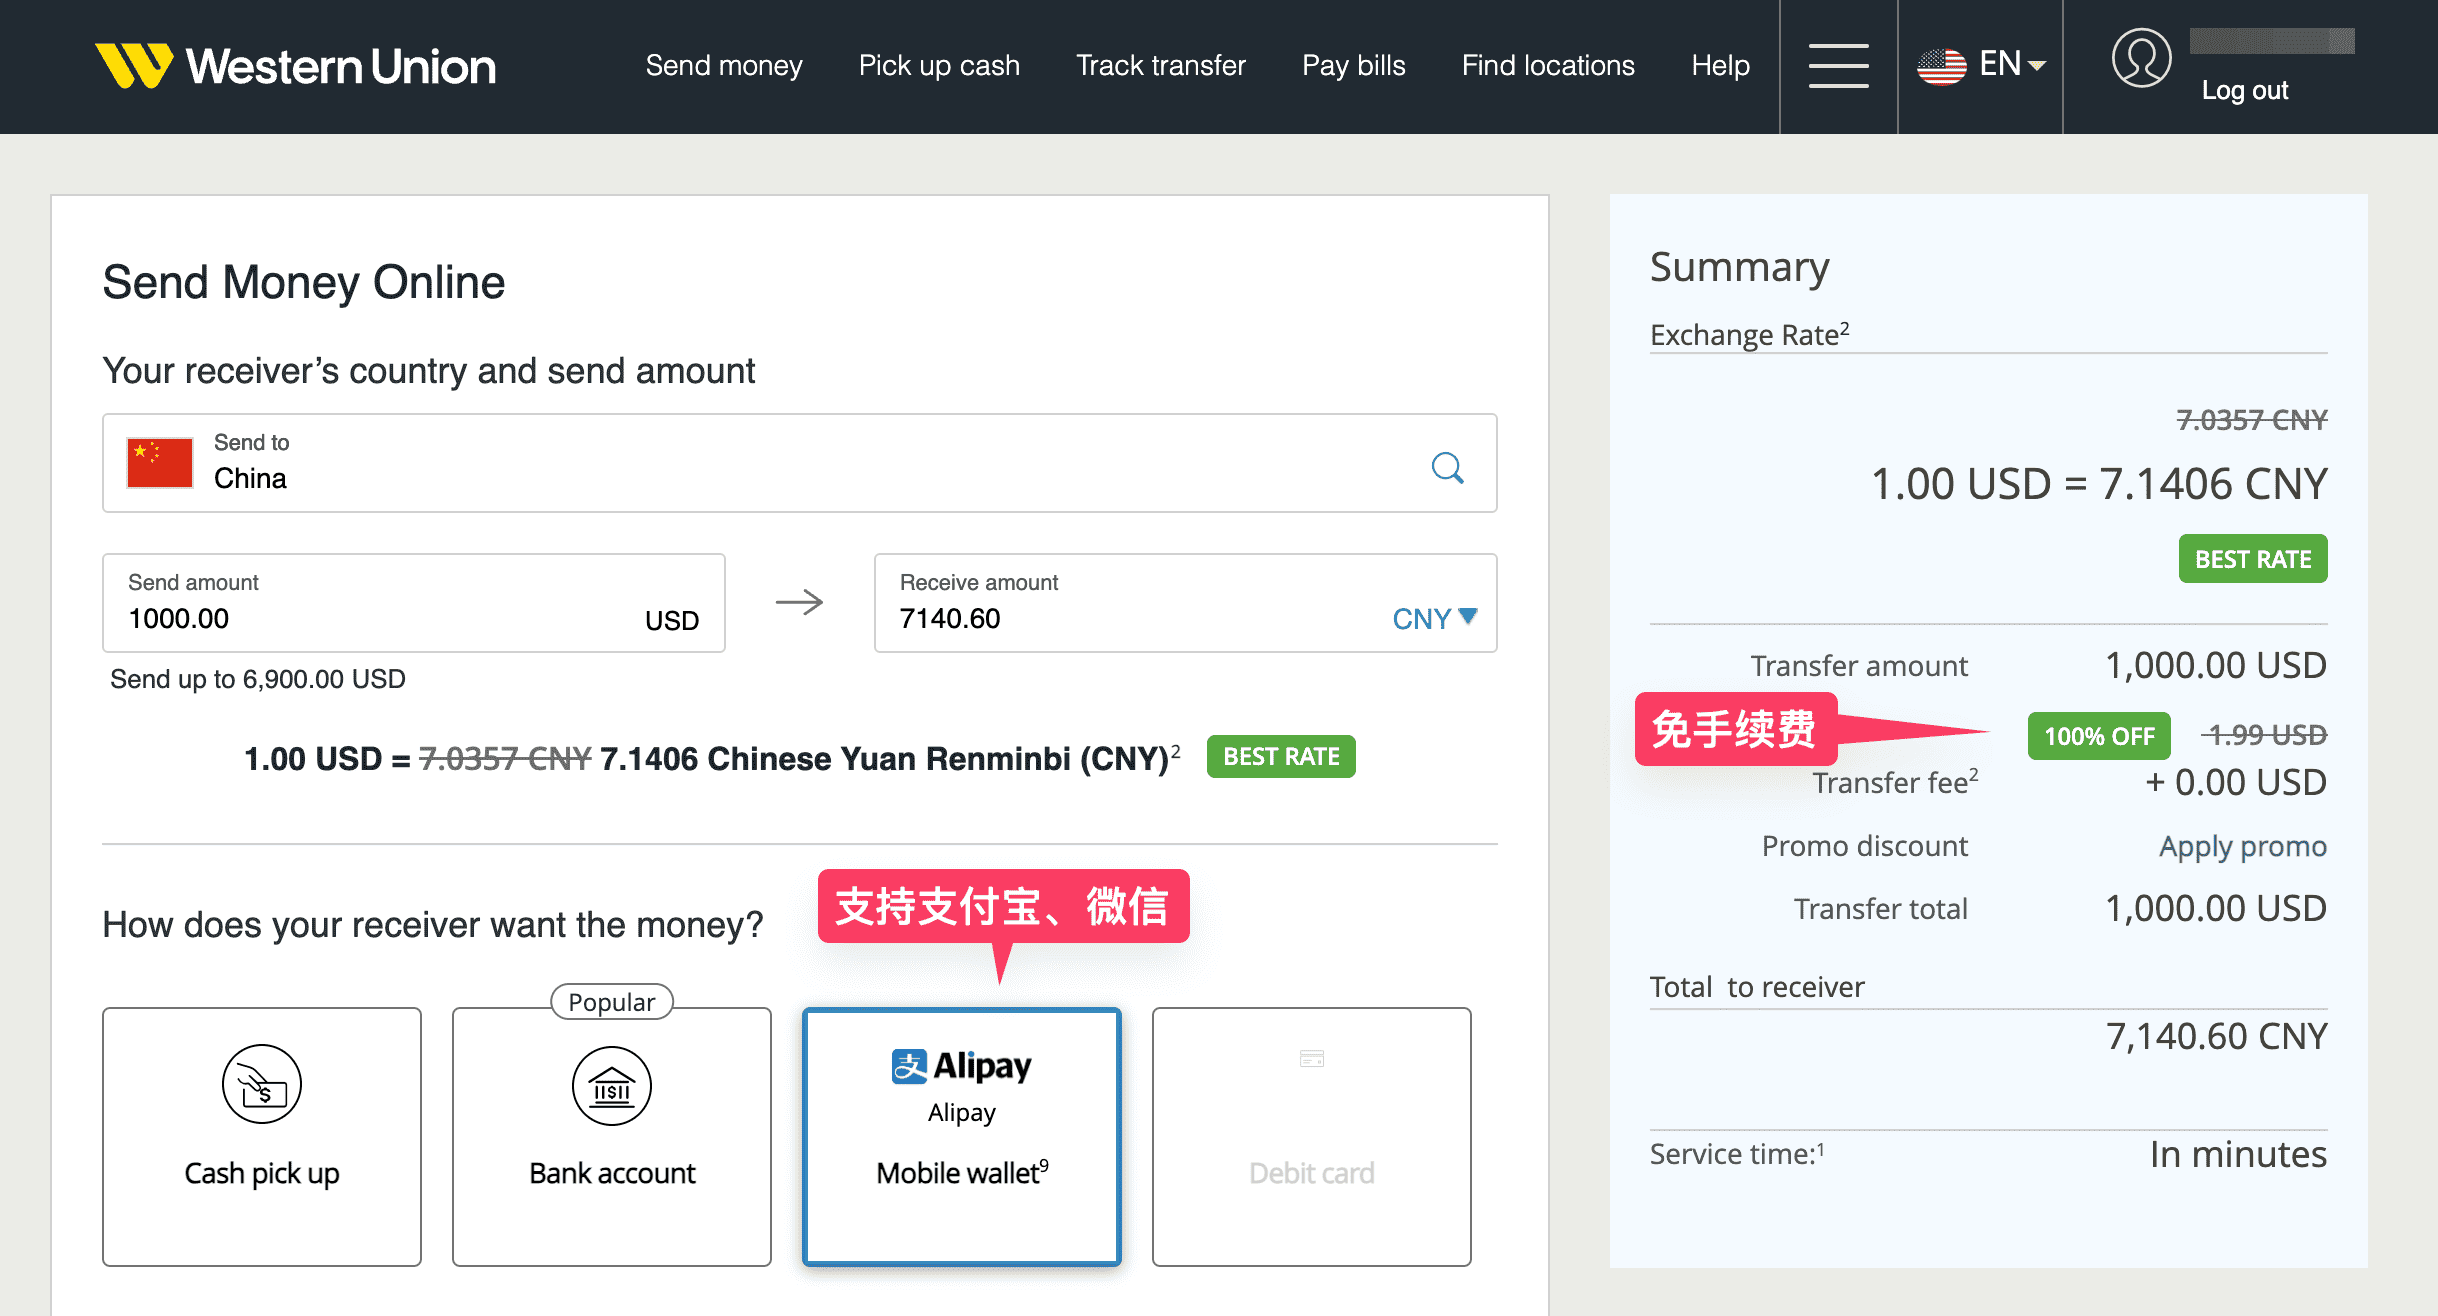
Task: Click the Western Union logo
Action: point(295,66)
